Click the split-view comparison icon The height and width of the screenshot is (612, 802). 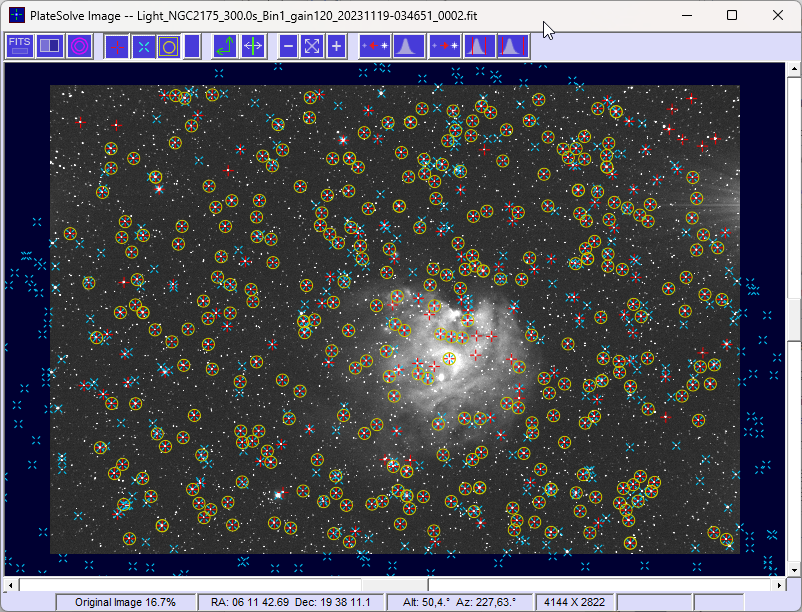coord(50,46)
